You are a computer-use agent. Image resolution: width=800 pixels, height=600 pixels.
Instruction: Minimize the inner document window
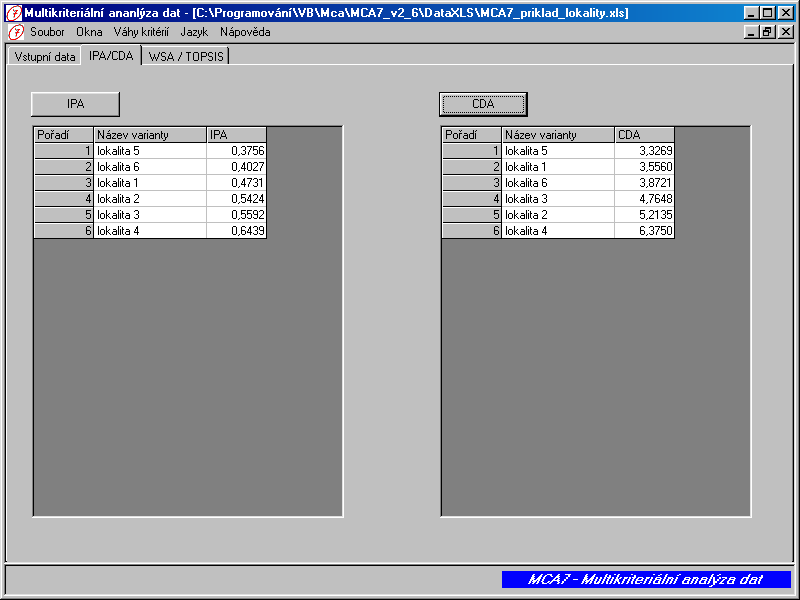[x=752, y=32]
